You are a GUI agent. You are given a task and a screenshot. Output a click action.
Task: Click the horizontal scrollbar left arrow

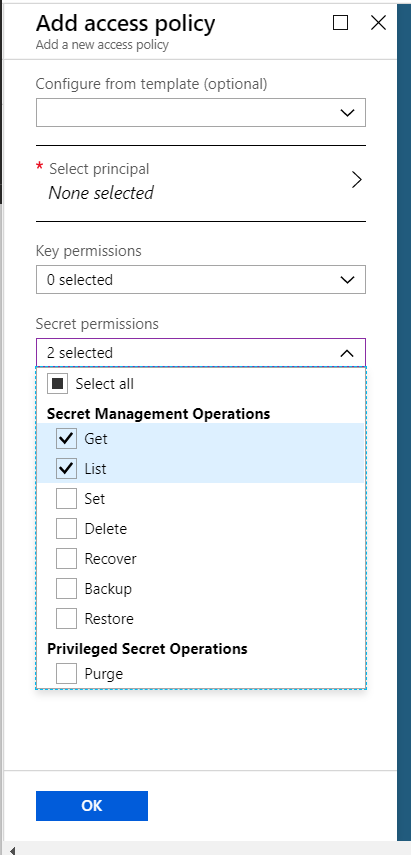(x=13, y=850)
